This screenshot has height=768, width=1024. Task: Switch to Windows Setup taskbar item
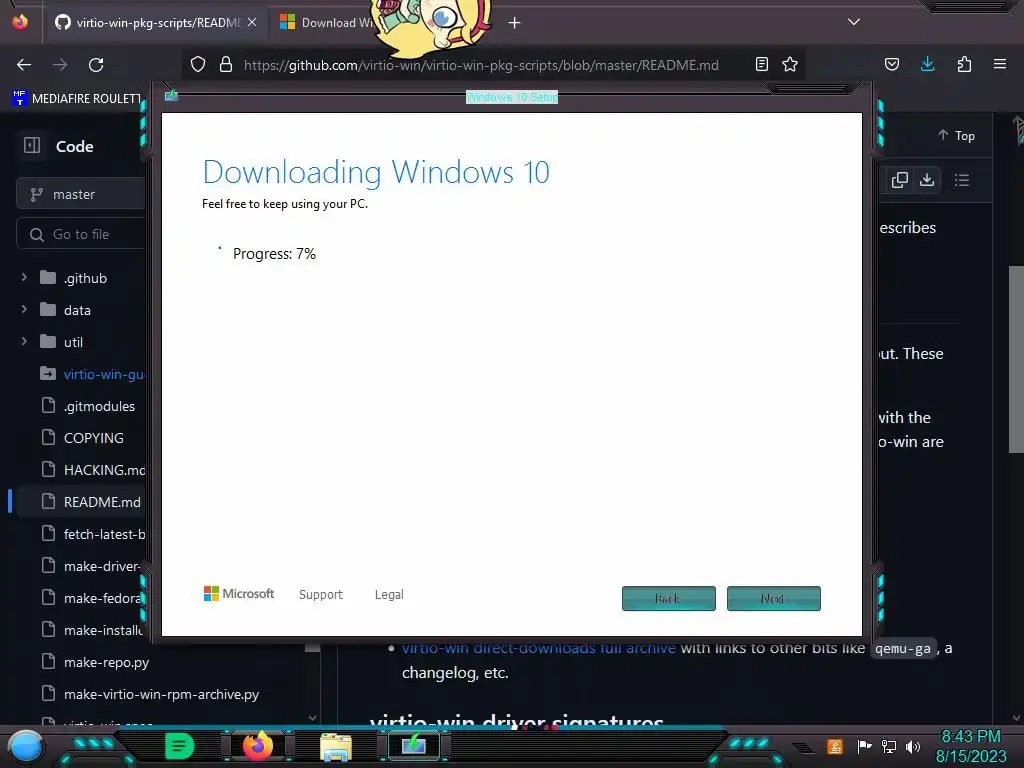click(414, 746)
